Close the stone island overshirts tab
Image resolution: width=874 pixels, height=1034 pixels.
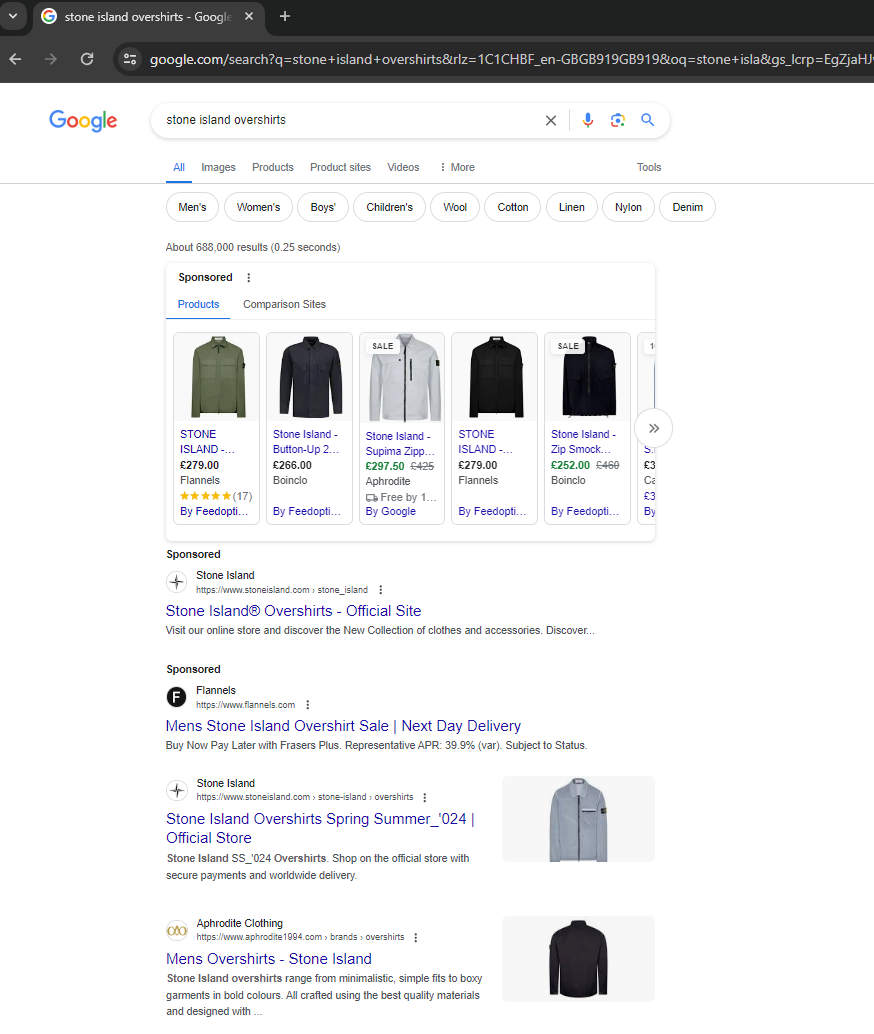pos(249,16)
